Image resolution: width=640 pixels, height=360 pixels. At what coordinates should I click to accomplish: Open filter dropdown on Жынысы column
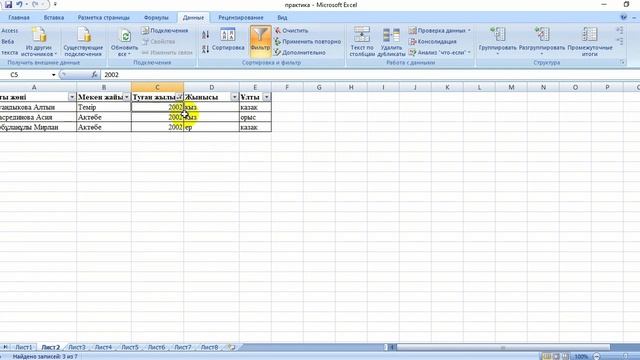click(234, 97)
